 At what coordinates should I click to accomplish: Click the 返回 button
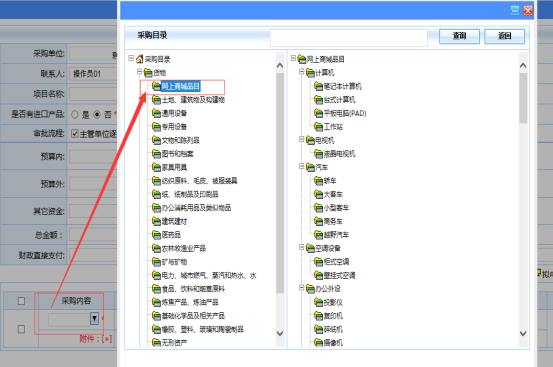click(x=504, y=36)
